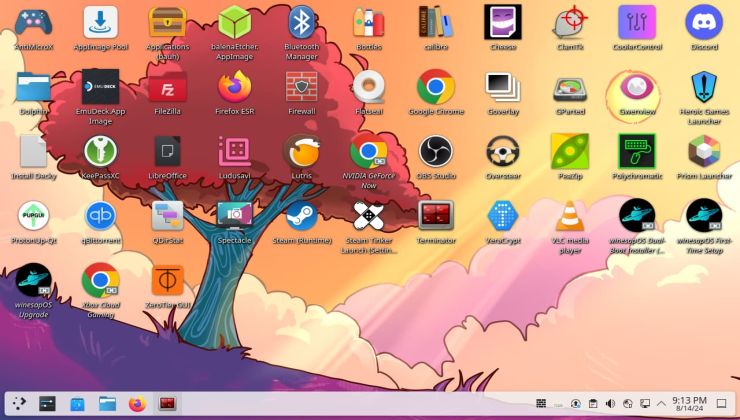The height and width of the screenshot is (420, 740).
Task: Click the VeraCrypt desktop icon
Action: click(x=502, y=217)
